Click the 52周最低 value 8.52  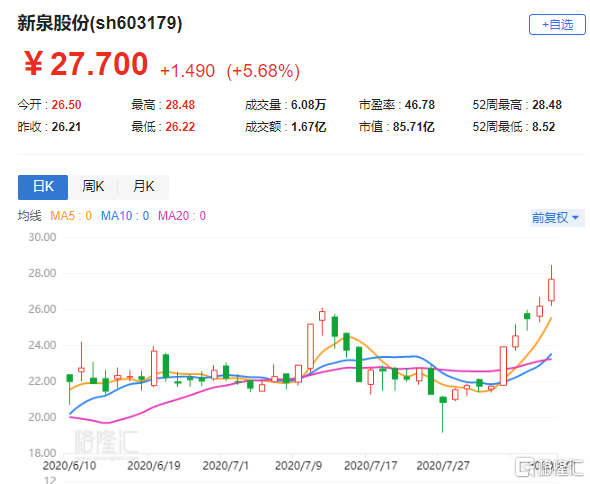(543, 127)
